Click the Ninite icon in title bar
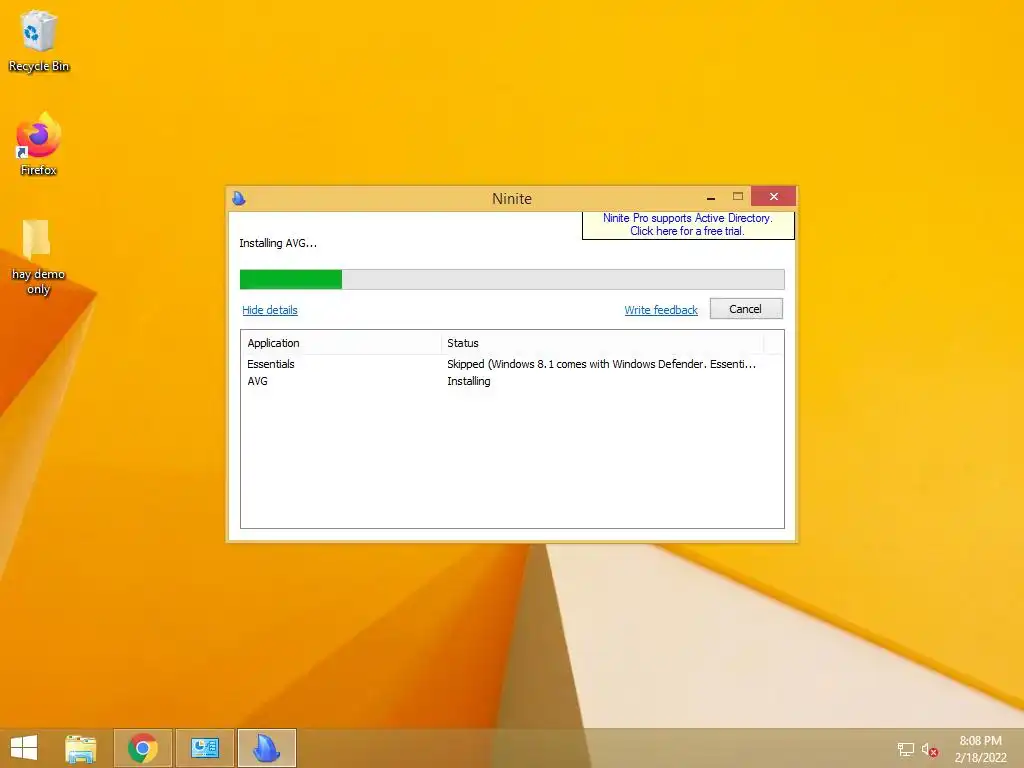This screenshot has height=768, width=1024. [x=239, y=198]
